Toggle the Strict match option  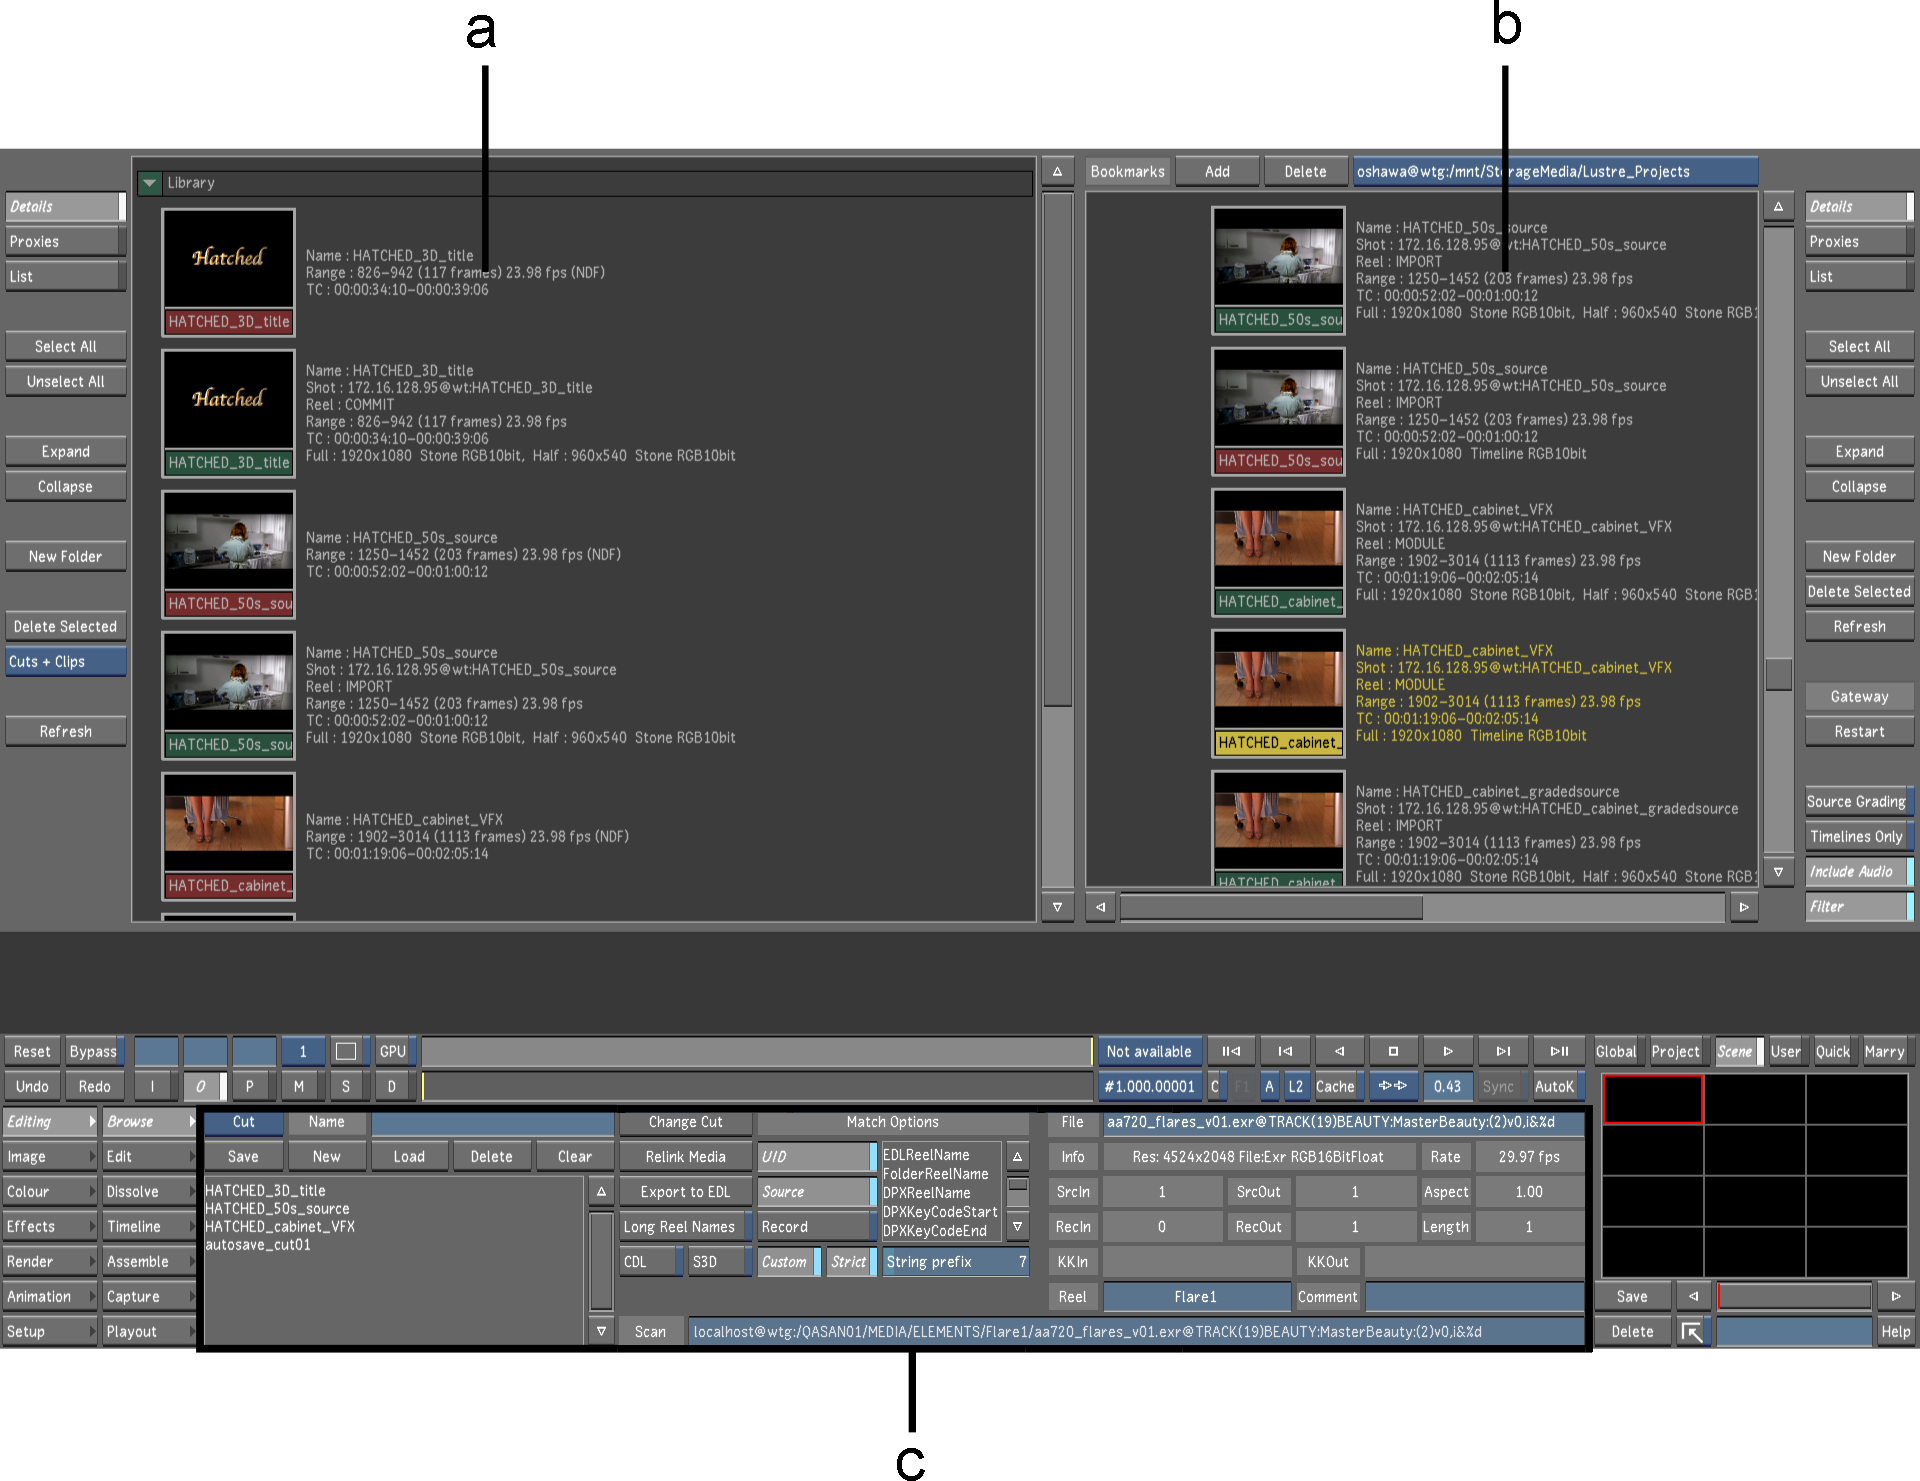tap(849, 1262)
